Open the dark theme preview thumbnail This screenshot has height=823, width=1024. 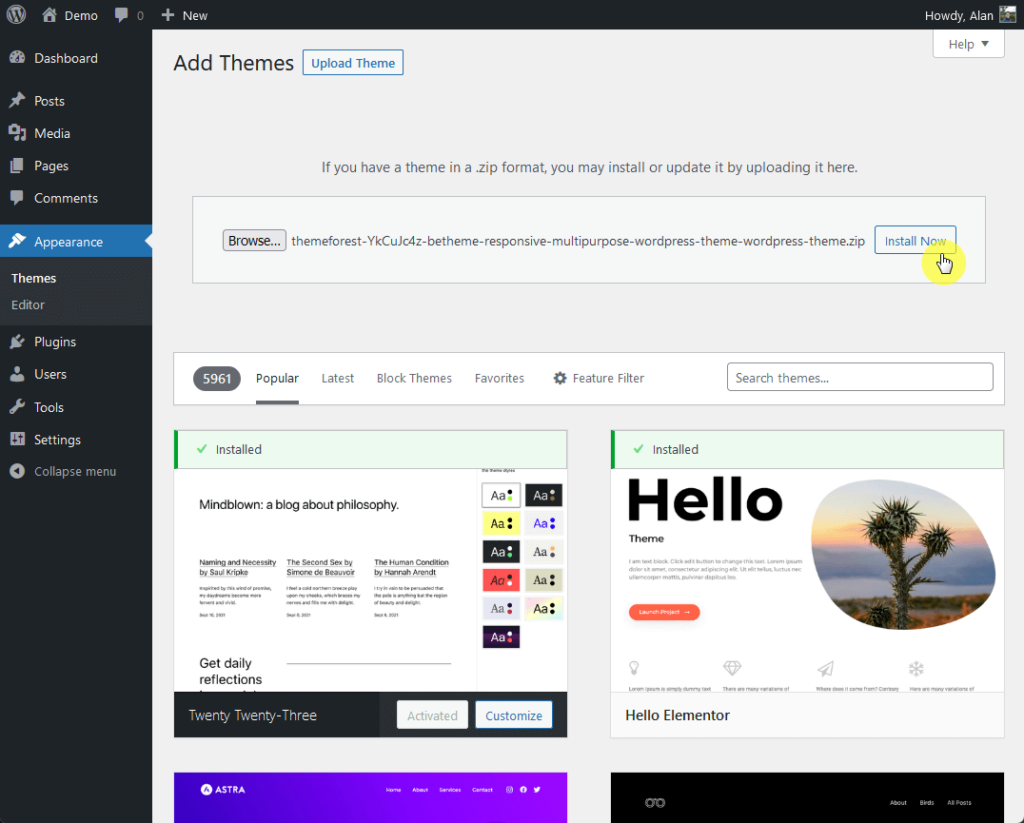pos(807,798)
